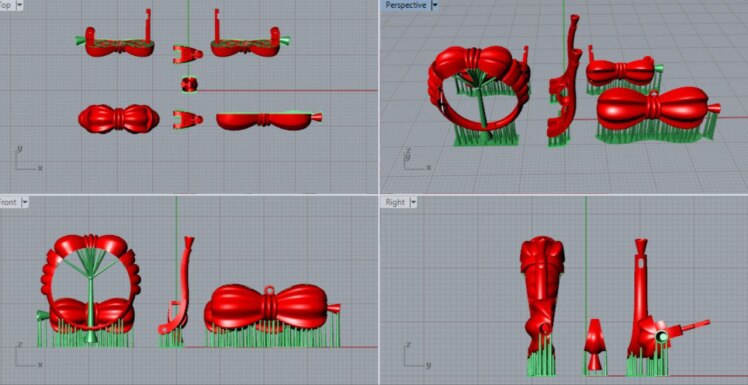Click the Right viewport title label
Image resolution: width=748 pixels, height=385 pixels.
click(x=395, y=202)
